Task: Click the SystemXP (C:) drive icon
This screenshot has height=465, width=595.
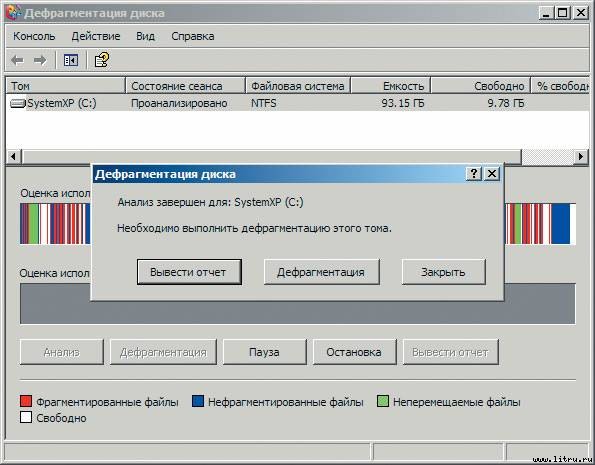Action: click(18, 103)
